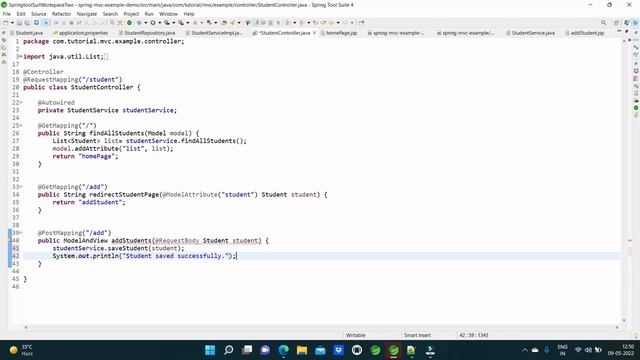The width and height of the screenshot is (640, 360).
Task: Open the Help menu
Action: coord(189,14)
